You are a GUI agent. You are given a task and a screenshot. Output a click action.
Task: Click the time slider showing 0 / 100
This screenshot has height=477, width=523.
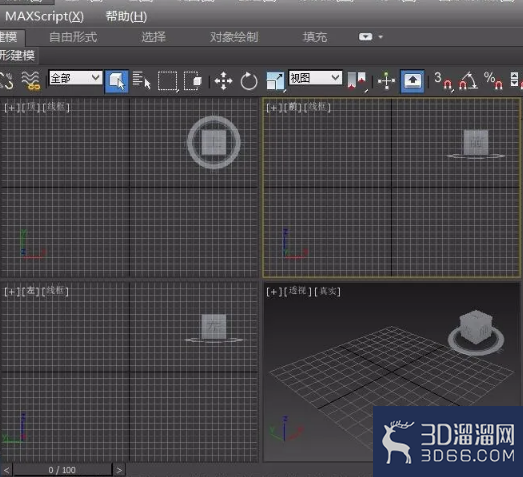pyautogui.click(x=62, y=470)
